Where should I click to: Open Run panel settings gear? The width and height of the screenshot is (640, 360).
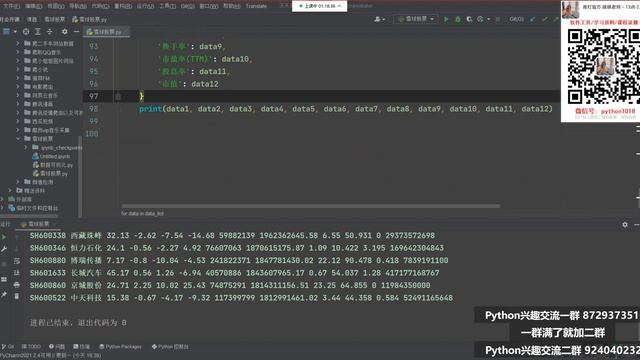(x=625, y=224)
